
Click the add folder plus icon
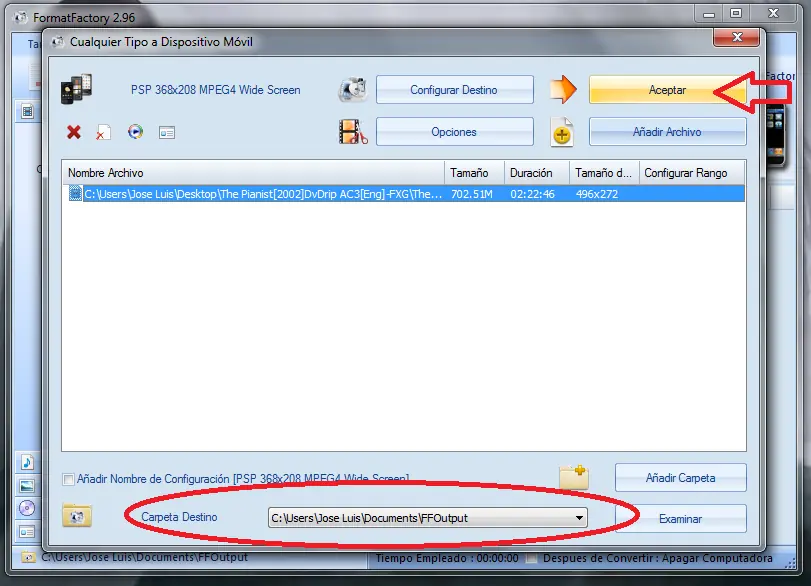click(574, 477)
